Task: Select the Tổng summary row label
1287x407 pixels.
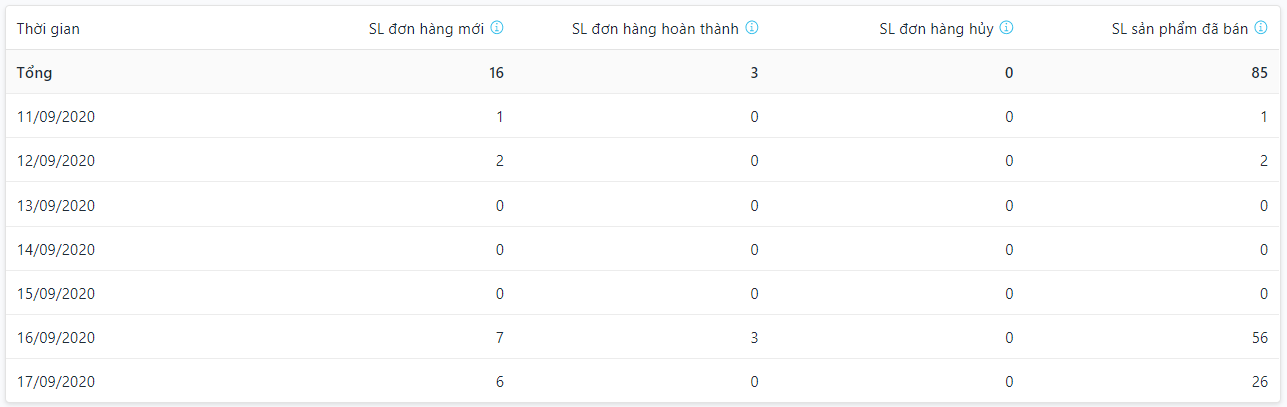Action: click(35, 73)
